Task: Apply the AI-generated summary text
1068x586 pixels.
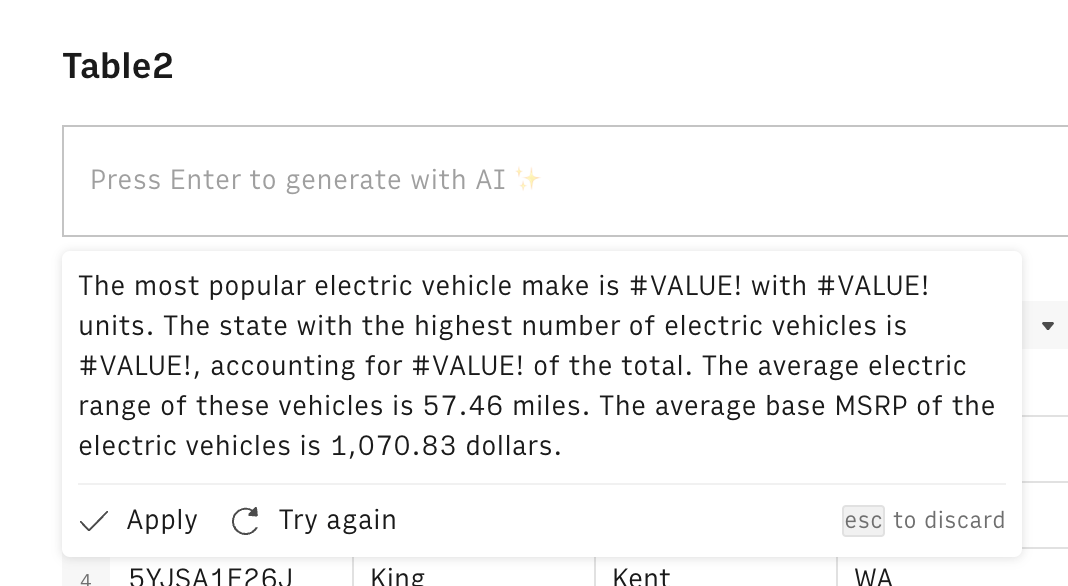Action: coord(160,520)
